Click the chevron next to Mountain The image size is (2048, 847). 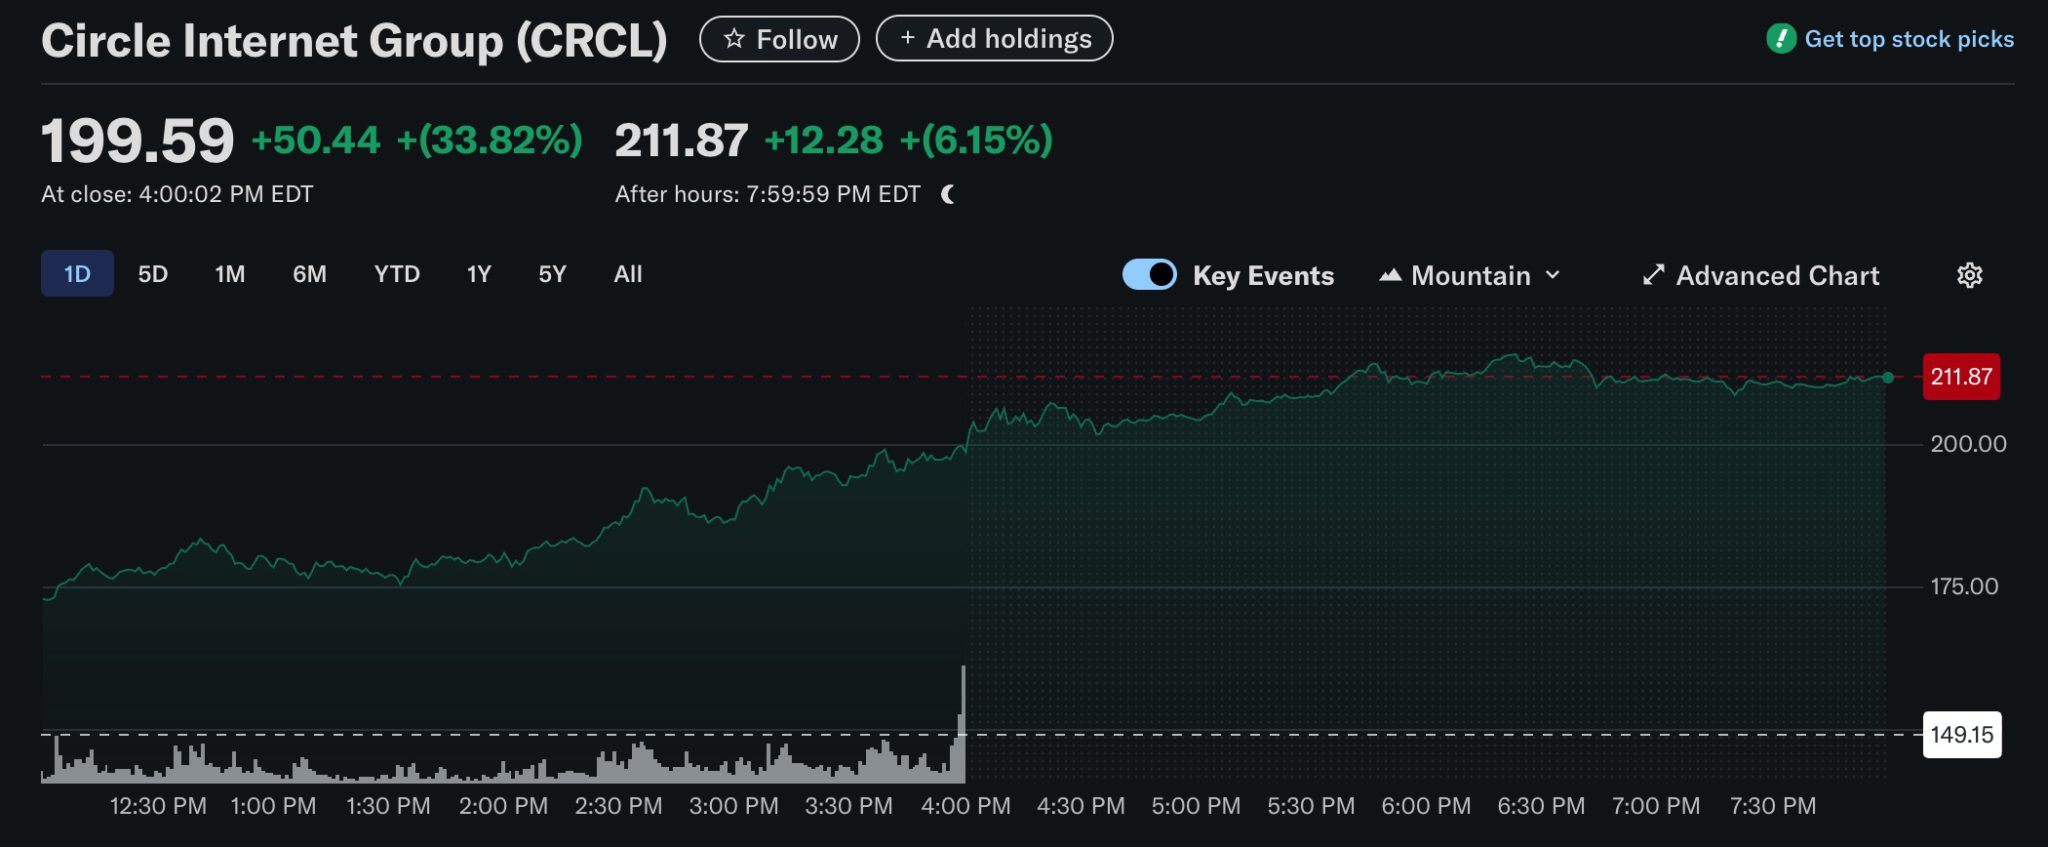tap(1553, 275)
